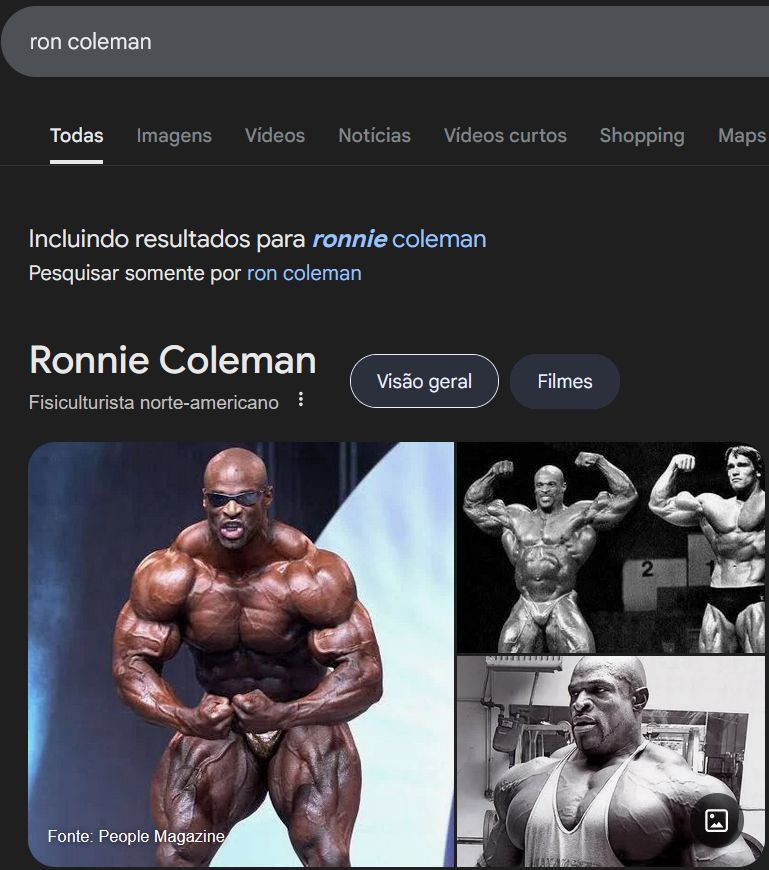
Task: Open the black-and-white double biceps pose photo
Action: (611, 548)
